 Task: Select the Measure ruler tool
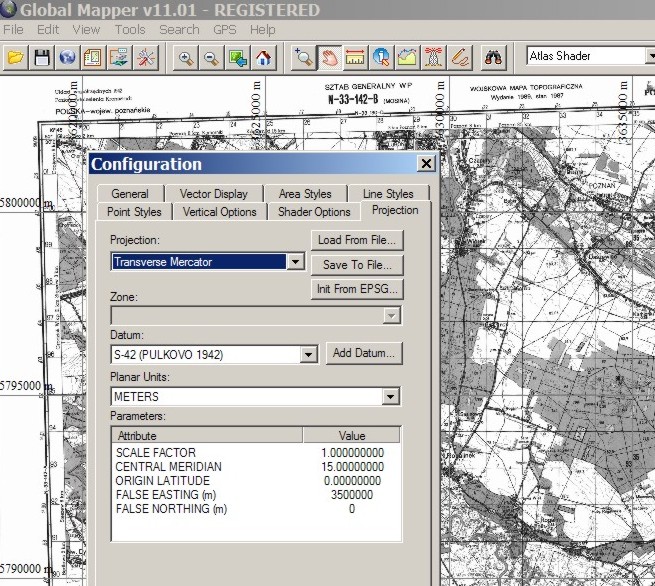pyautogui.click(x=355, y=58)
